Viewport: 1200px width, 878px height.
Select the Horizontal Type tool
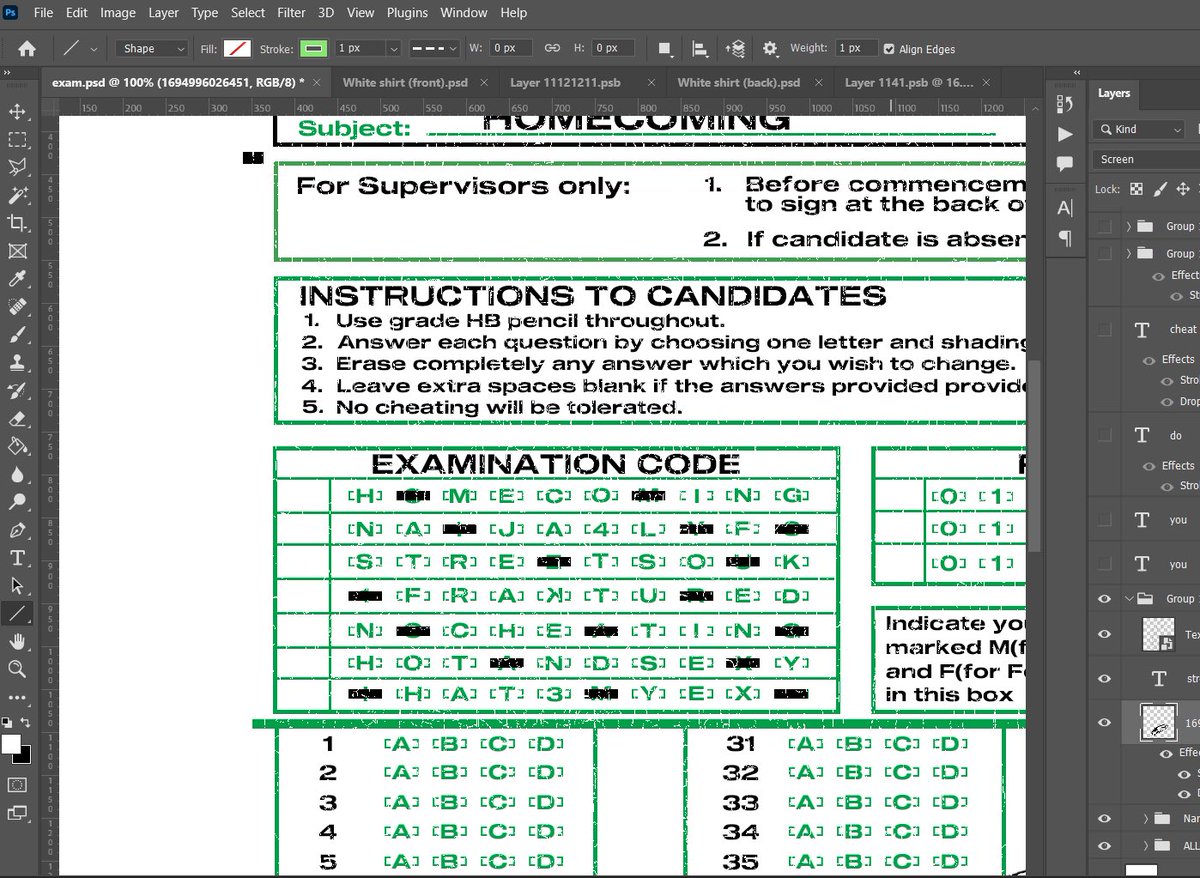pyautogui.click(x=17, y=558)
